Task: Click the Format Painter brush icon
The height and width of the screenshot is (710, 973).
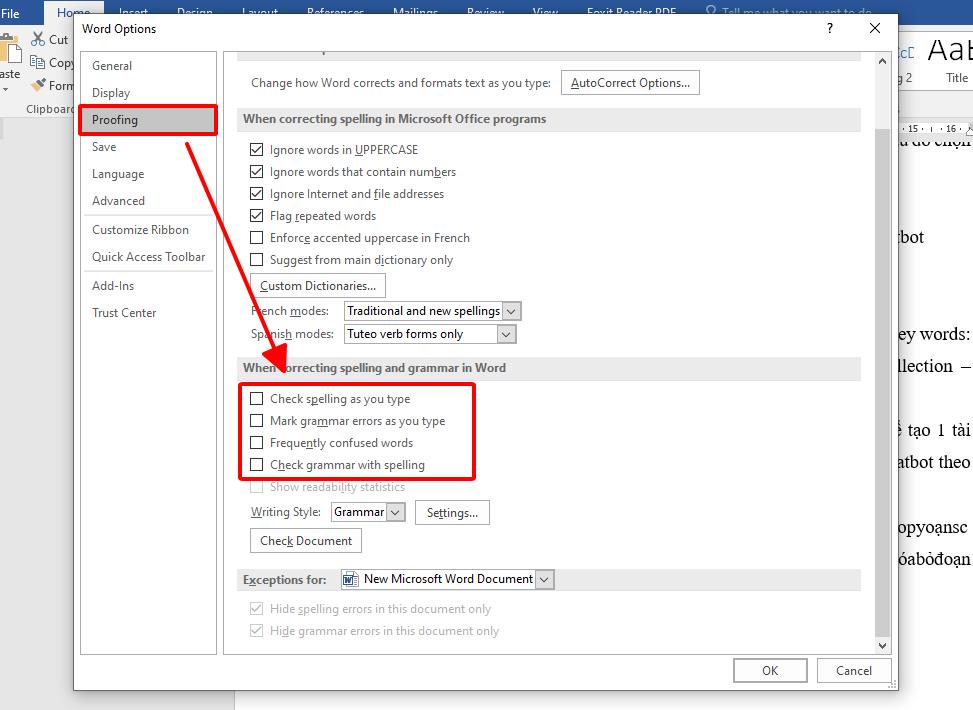Action: 38,84
